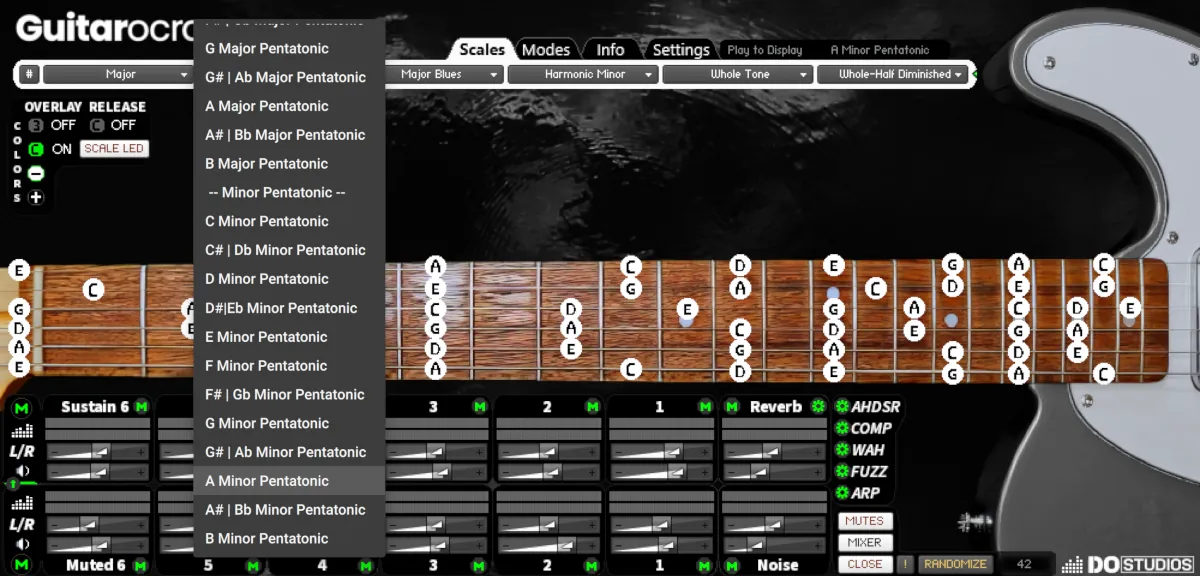Open the Whole Tone dropdown
This screenshot has width=1200, height=576.
738,74
